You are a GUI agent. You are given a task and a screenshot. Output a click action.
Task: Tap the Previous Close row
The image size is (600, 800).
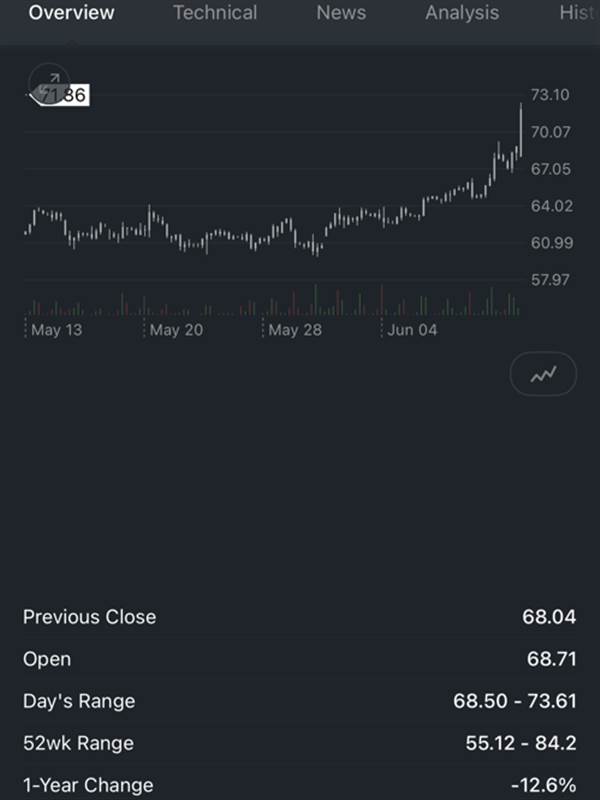click(299, 617)
